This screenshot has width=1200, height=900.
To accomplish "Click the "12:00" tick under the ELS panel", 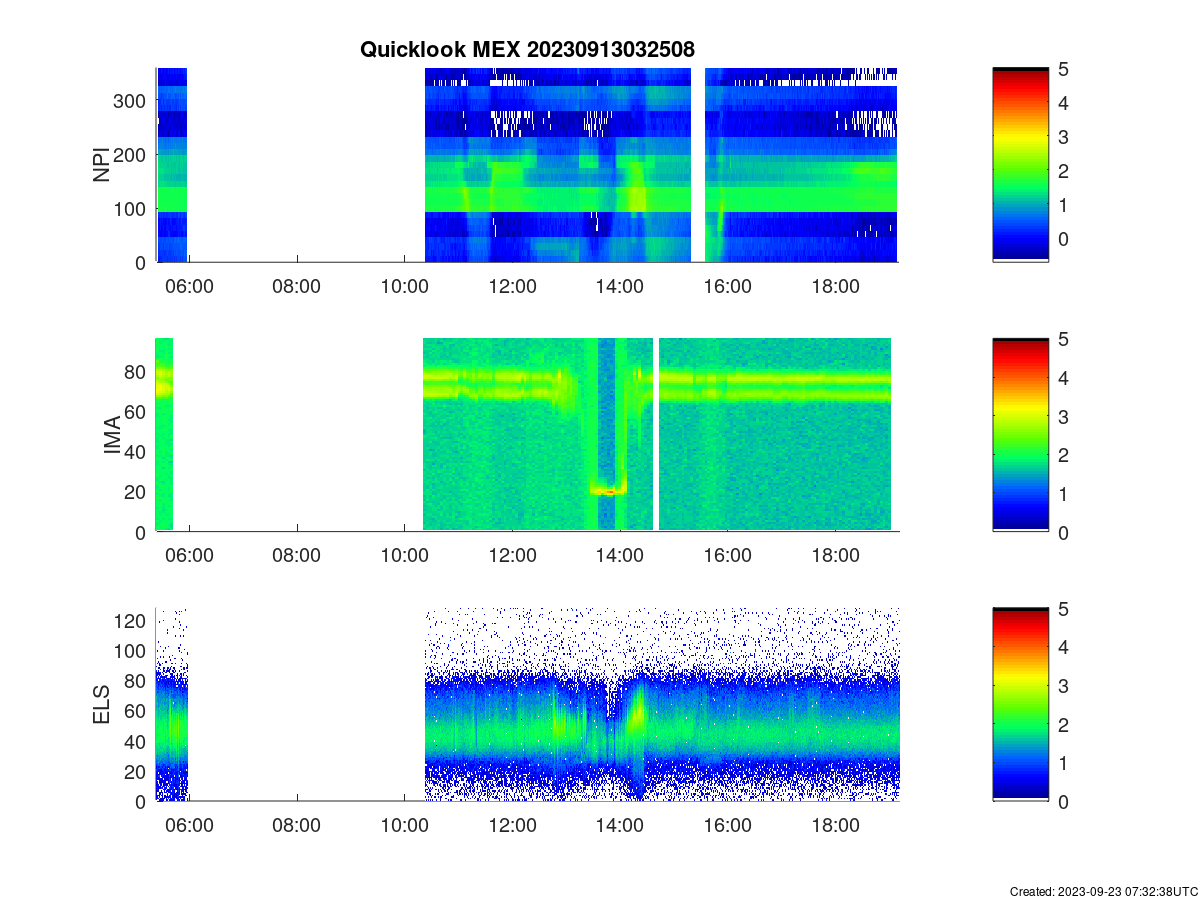I will click(513, 825).
